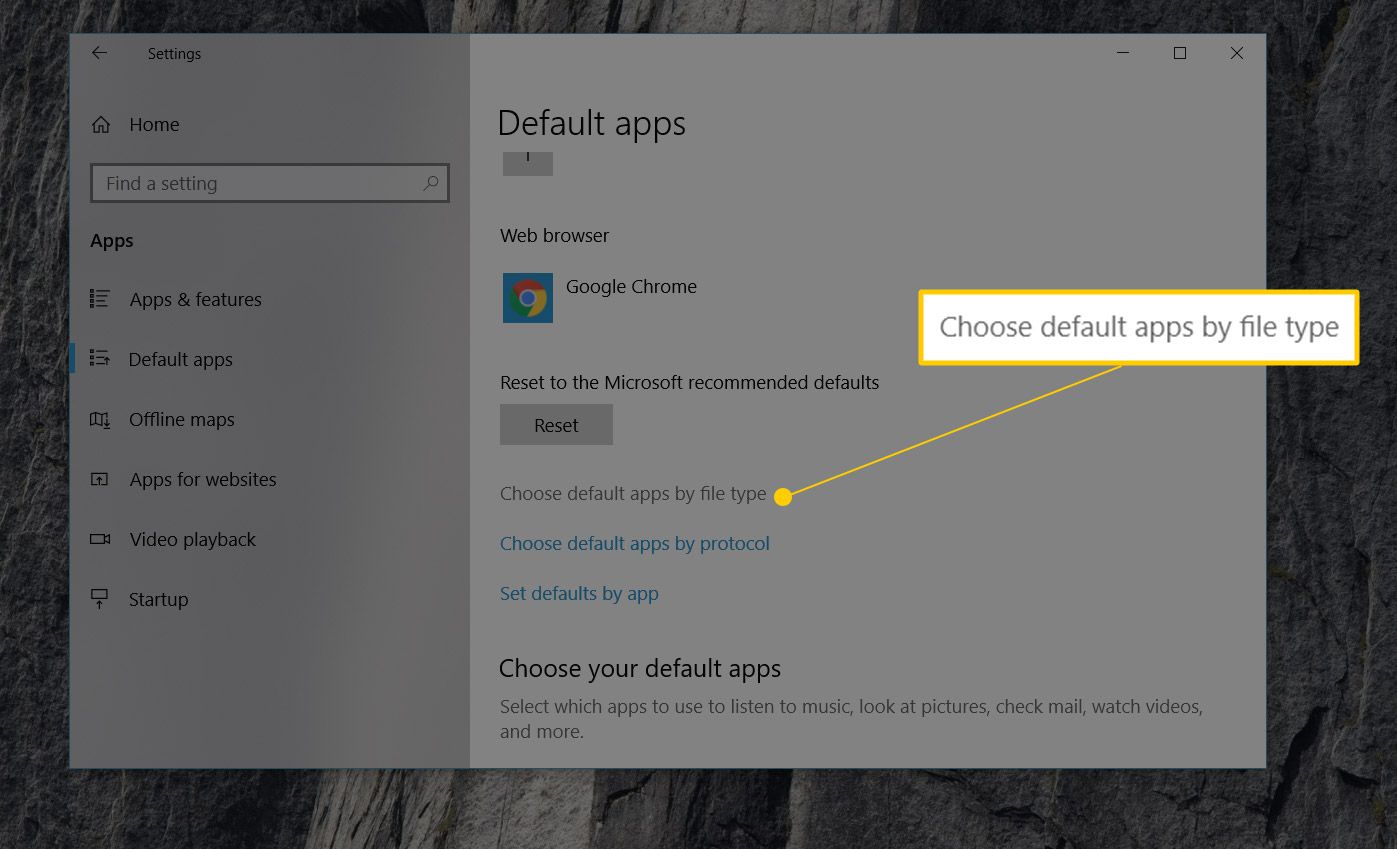Select Default apps in sidebar

(180, 359)
